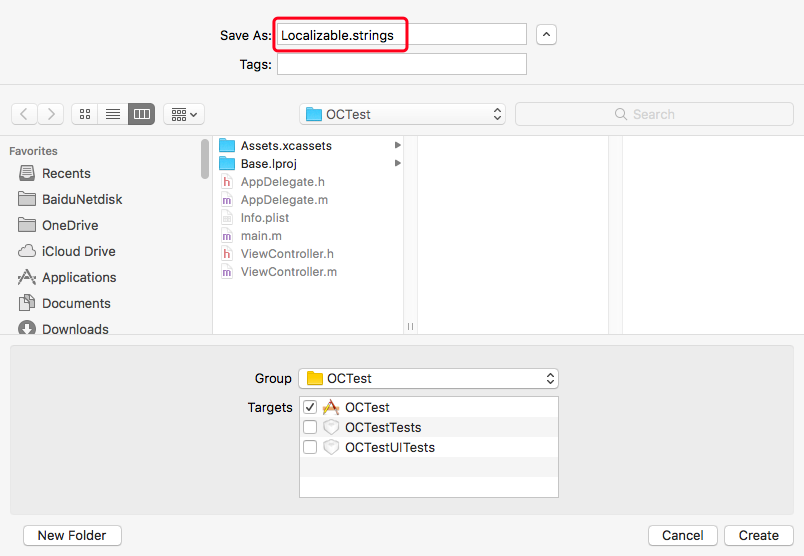Expand the Assets.xcassets folder arrow
The width and height of the screenshot is (804, 556).
tap(397, 146)
